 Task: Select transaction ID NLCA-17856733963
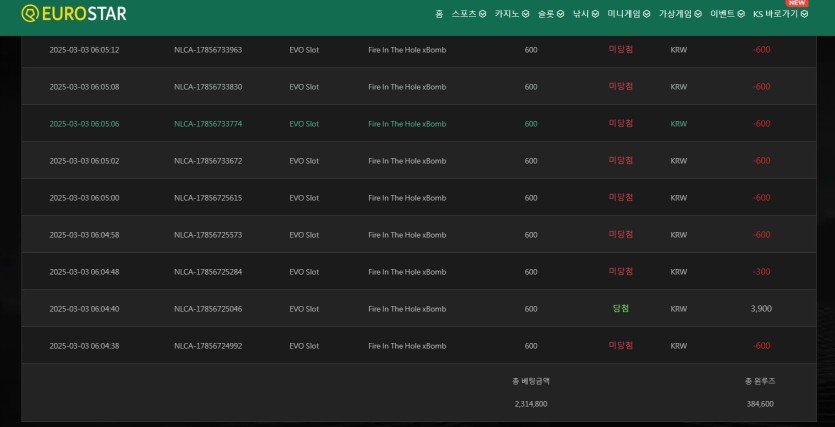pyautogui.click(x=208, y=50)
